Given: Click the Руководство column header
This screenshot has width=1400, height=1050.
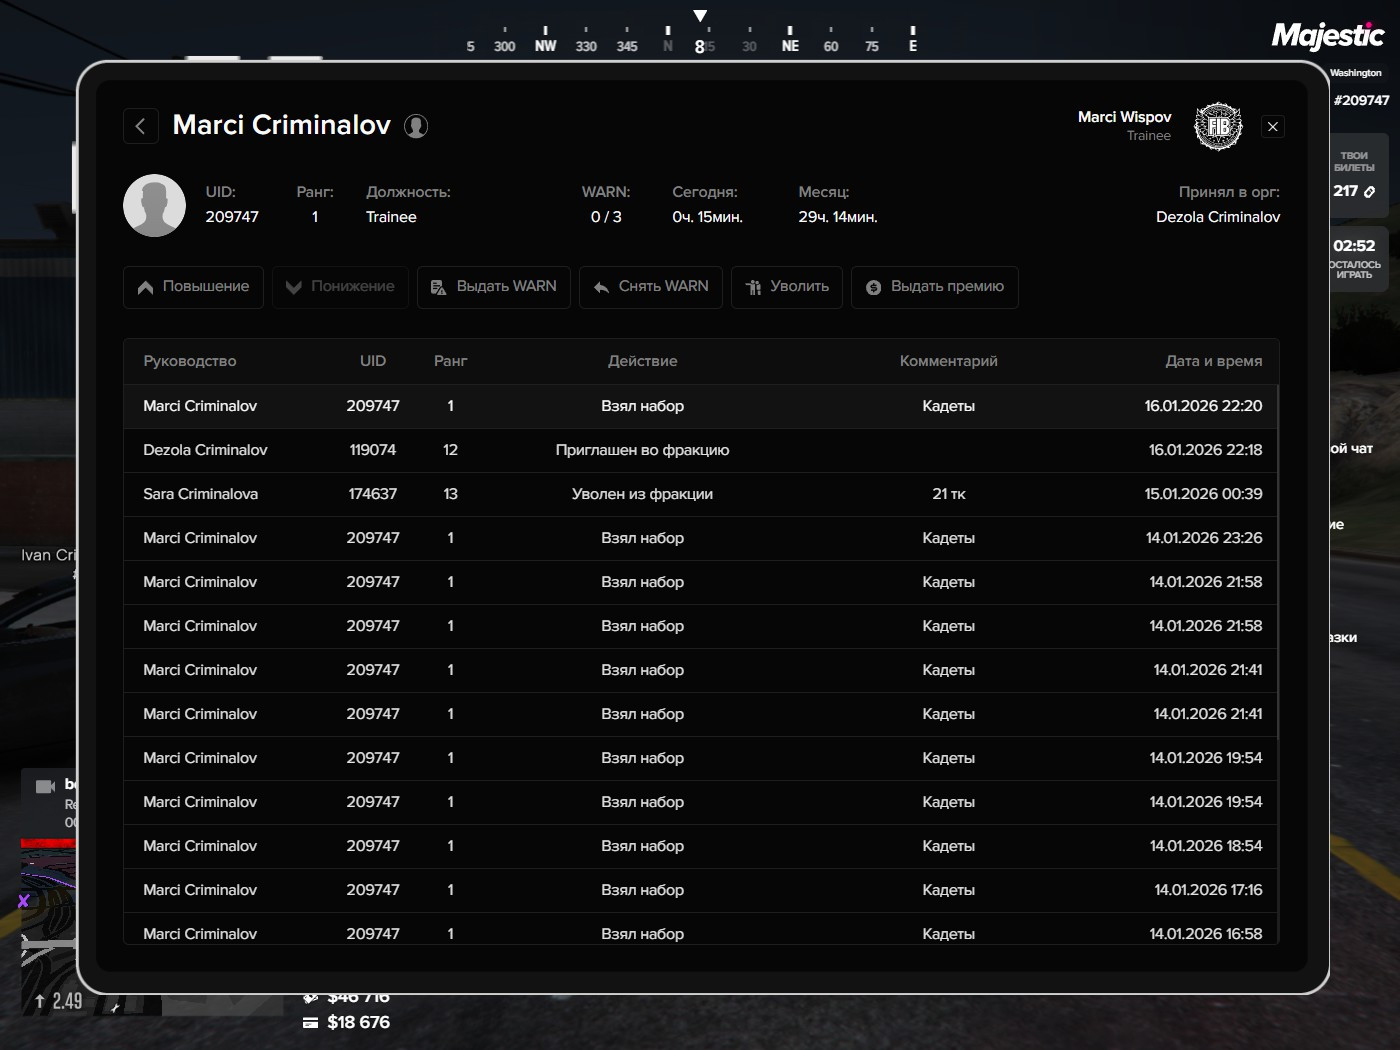Looking at the screenshot, I should (x=190, y=361).
